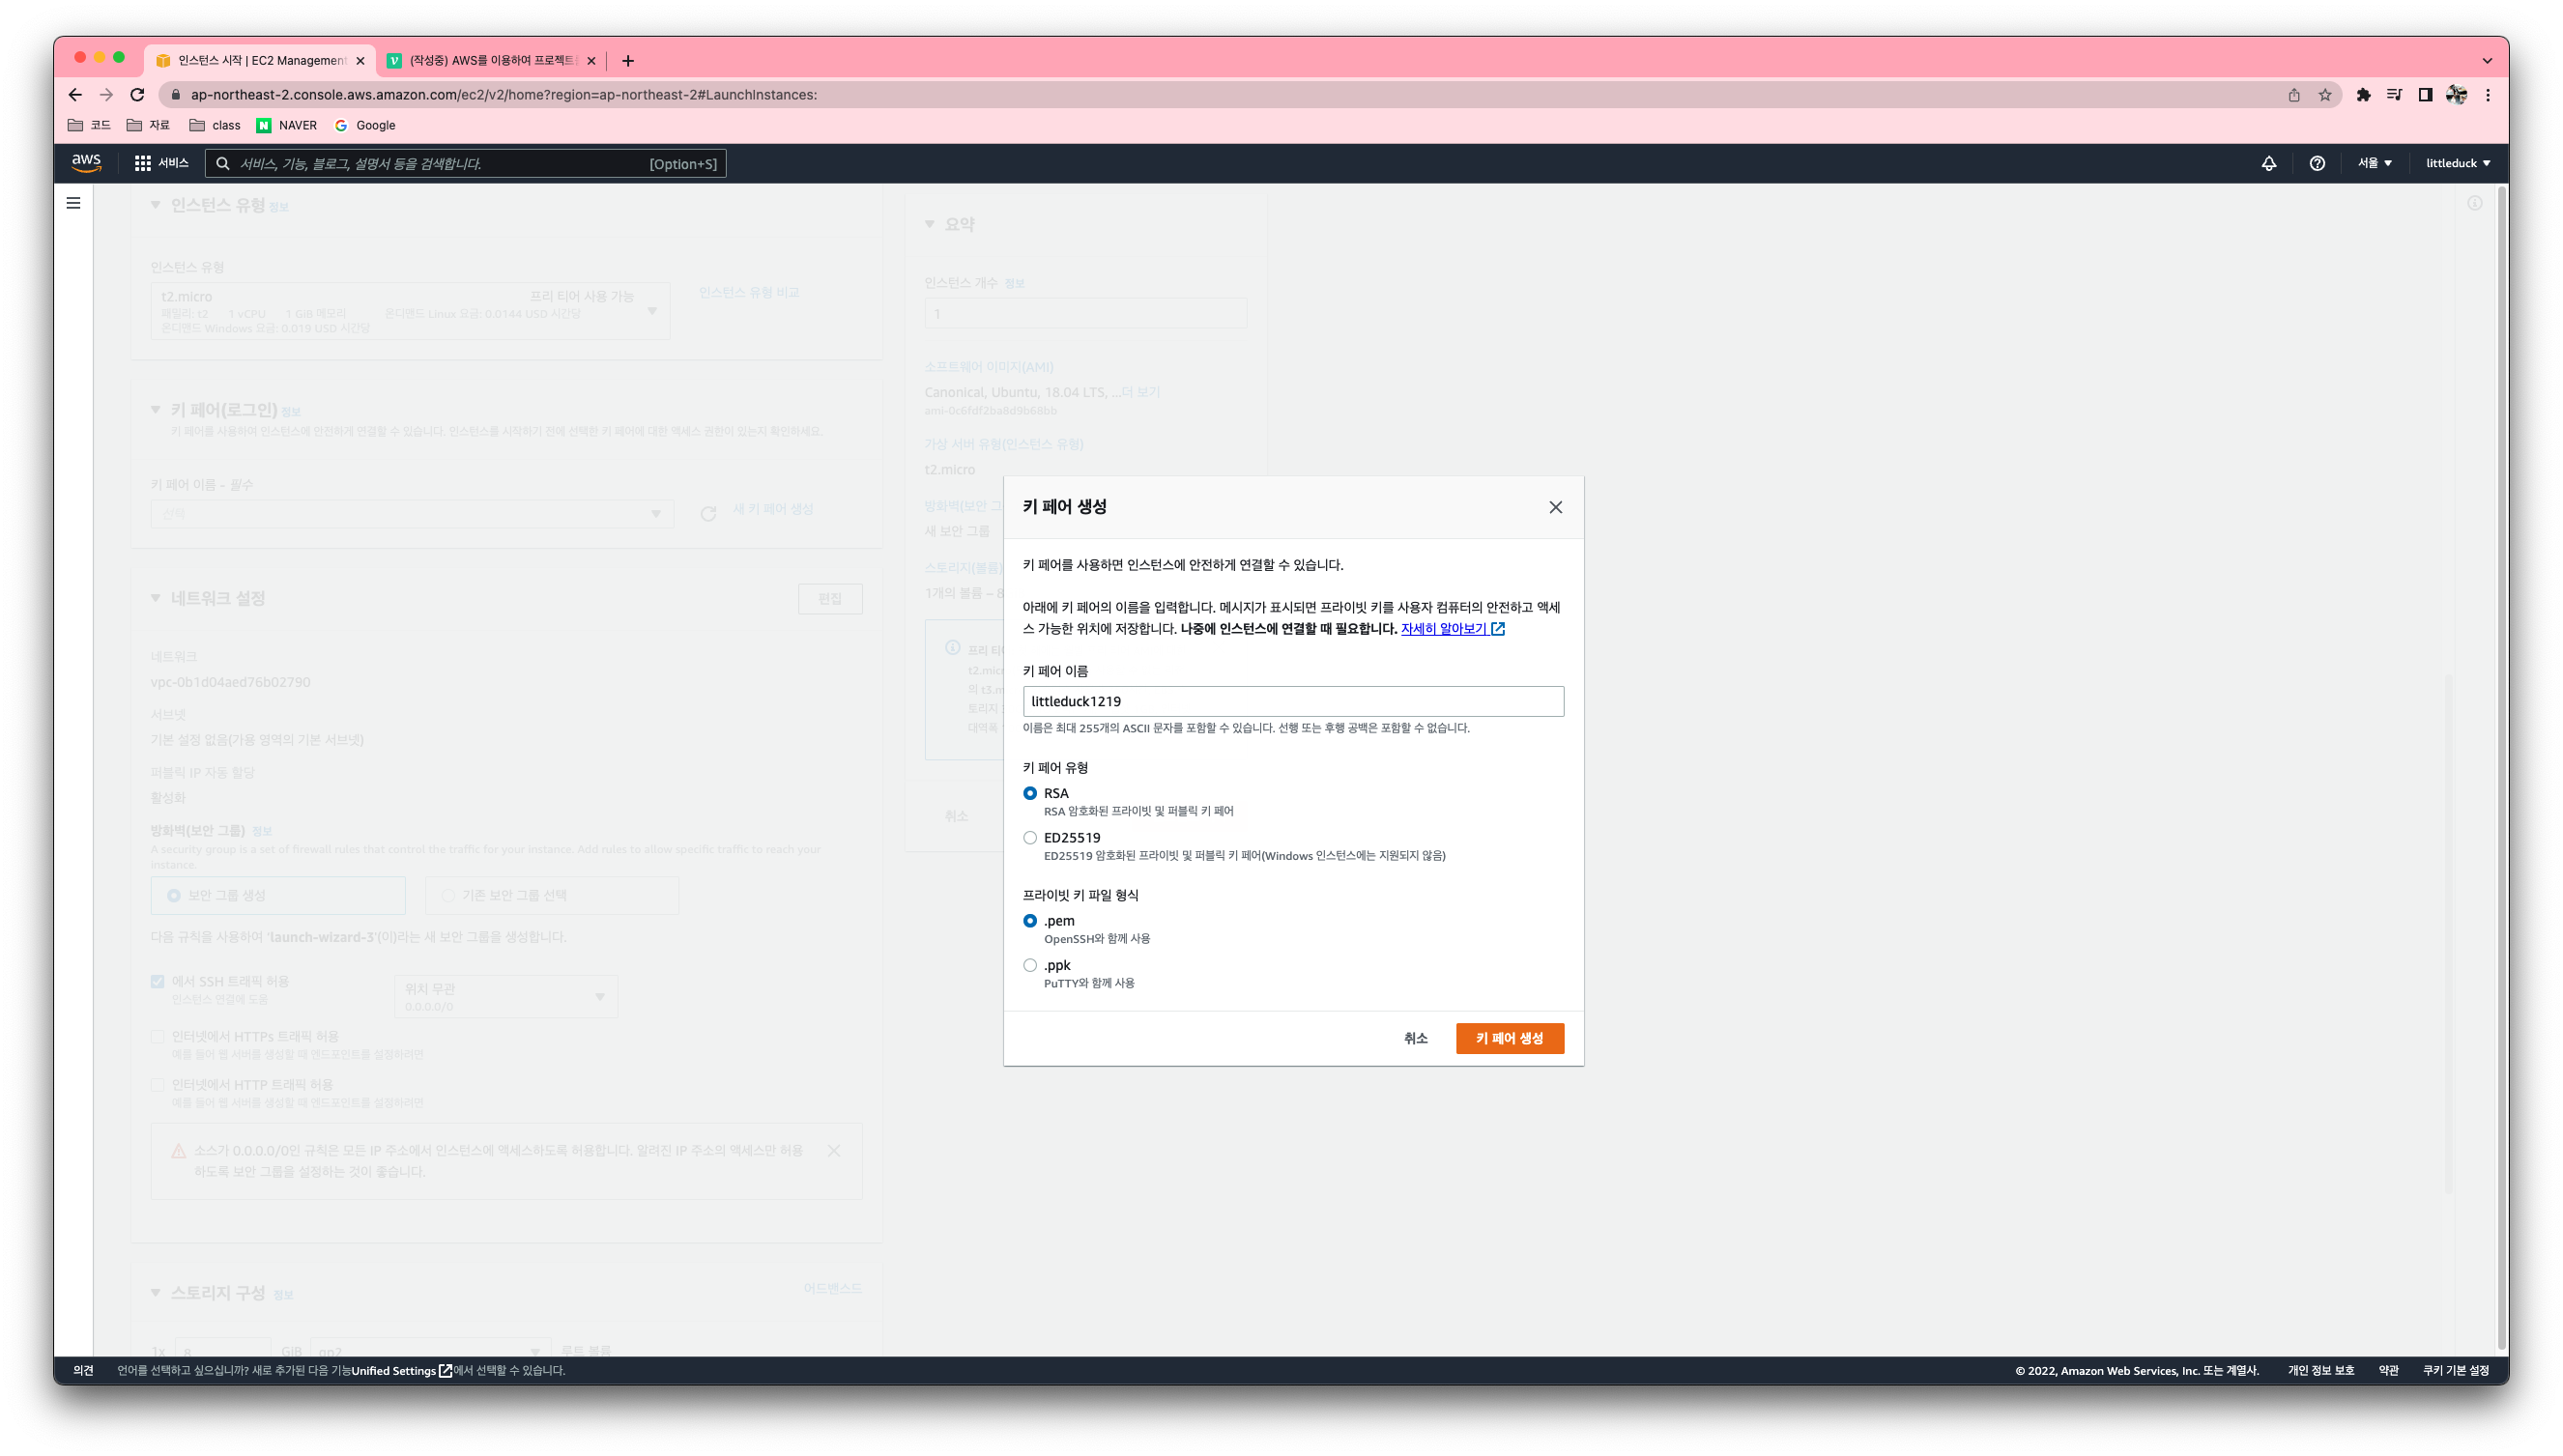
Task: Go back with browser back arrow
Action: tap(75, 95)
